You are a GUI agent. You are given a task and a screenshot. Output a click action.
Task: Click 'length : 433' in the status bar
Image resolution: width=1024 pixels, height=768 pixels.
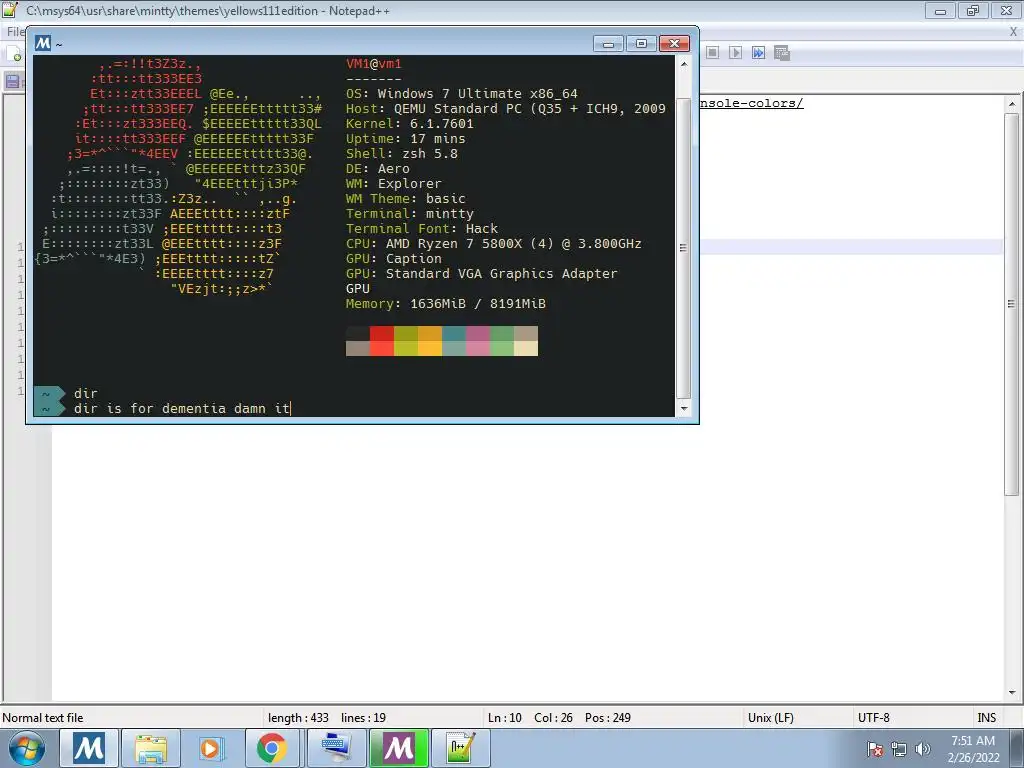[x=298, y=718]
